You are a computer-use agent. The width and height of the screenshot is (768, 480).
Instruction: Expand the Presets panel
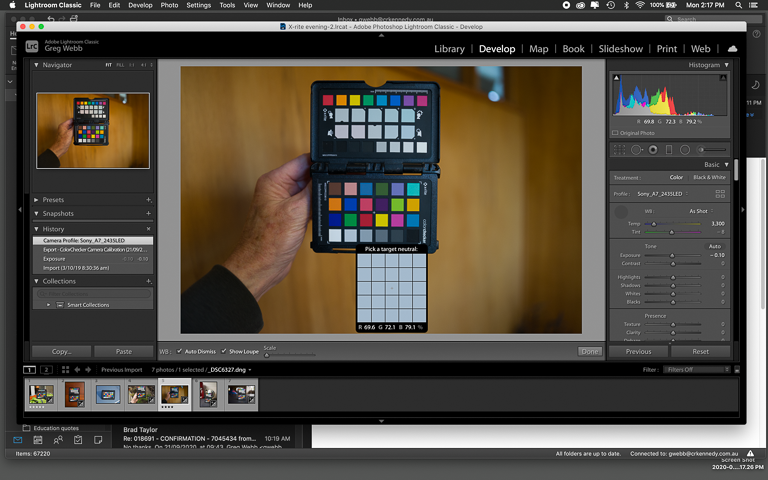(37, 200)
